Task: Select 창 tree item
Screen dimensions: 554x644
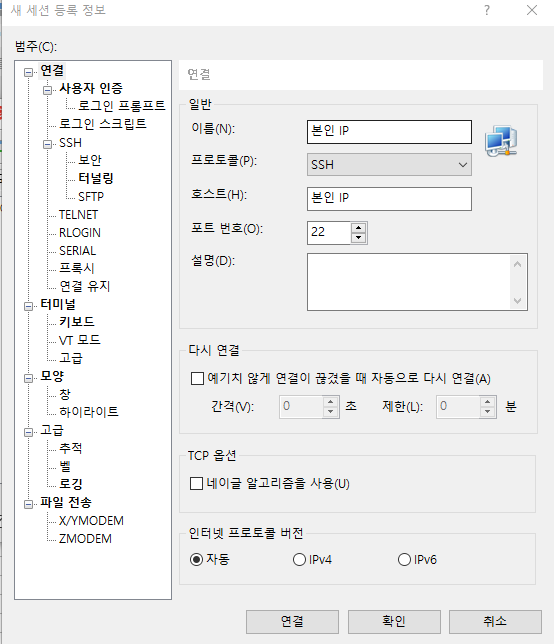Action: (65, 394)
